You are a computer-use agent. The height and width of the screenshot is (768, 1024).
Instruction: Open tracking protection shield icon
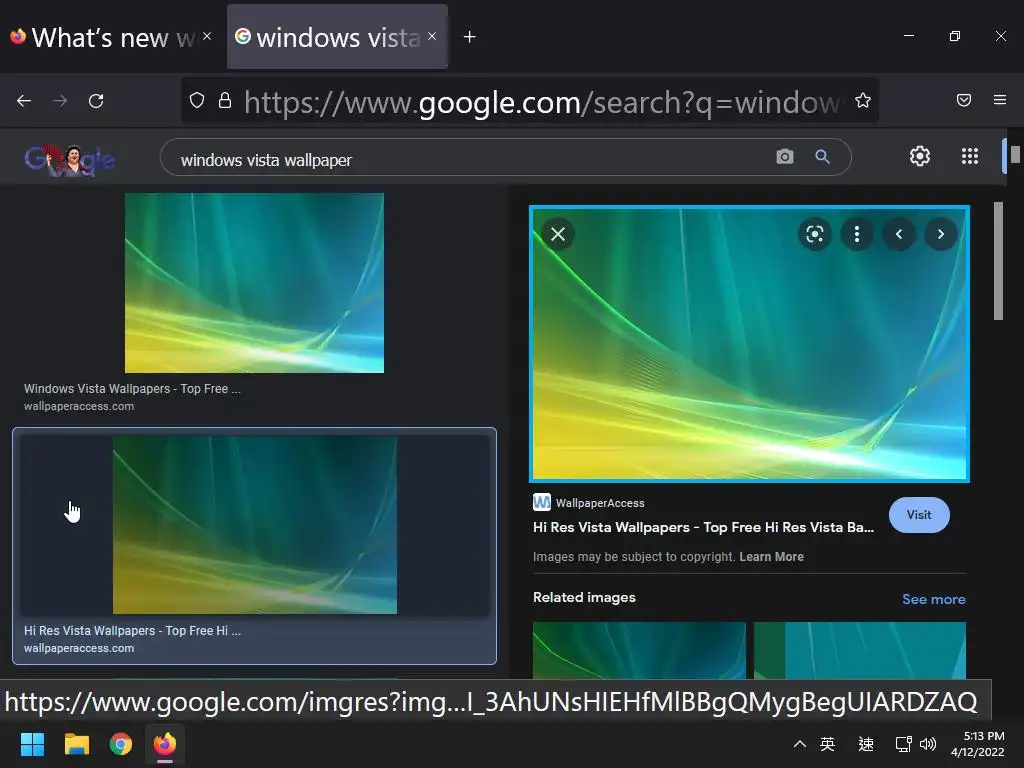point(197,100)
